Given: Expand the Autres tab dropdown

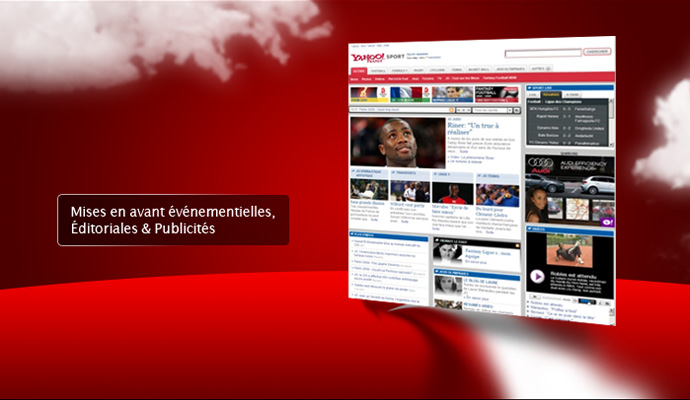Looking at the screenshot, I should 540,69.
